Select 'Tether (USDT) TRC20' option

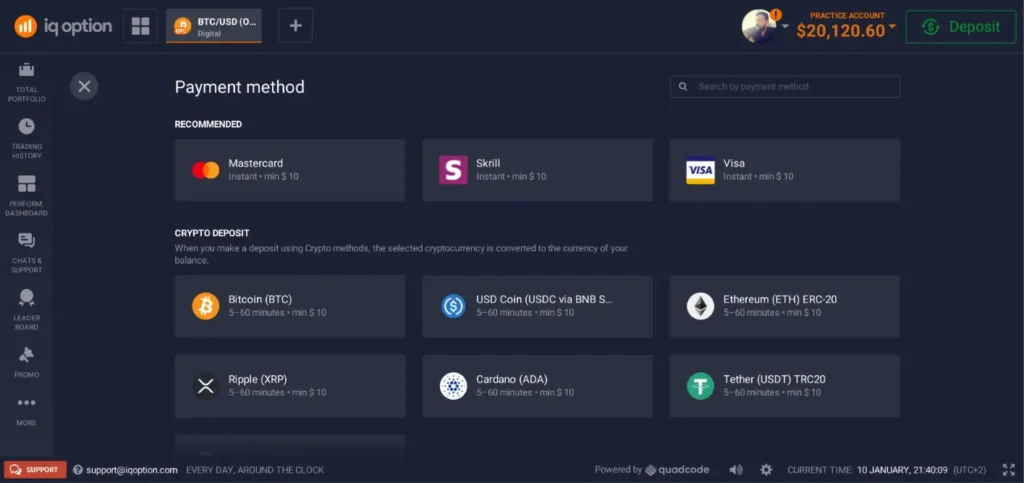tap(785, 386)
